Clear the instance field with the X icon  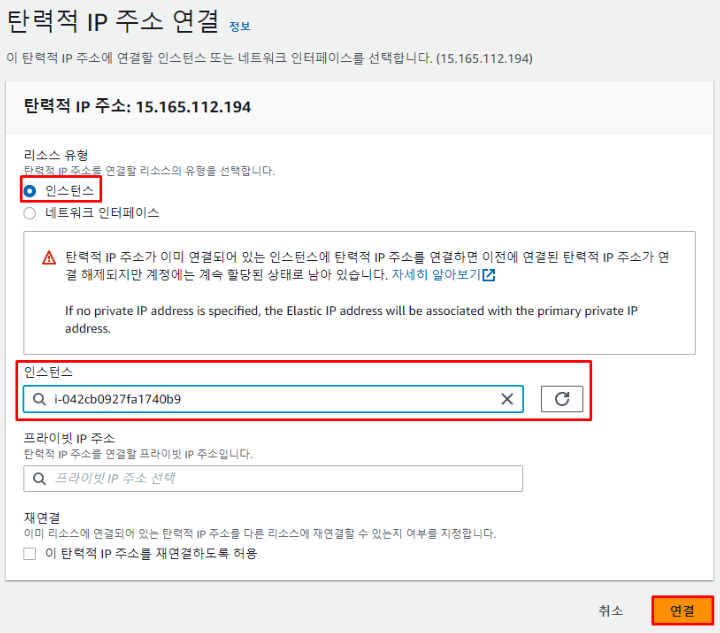coord(507,399)
